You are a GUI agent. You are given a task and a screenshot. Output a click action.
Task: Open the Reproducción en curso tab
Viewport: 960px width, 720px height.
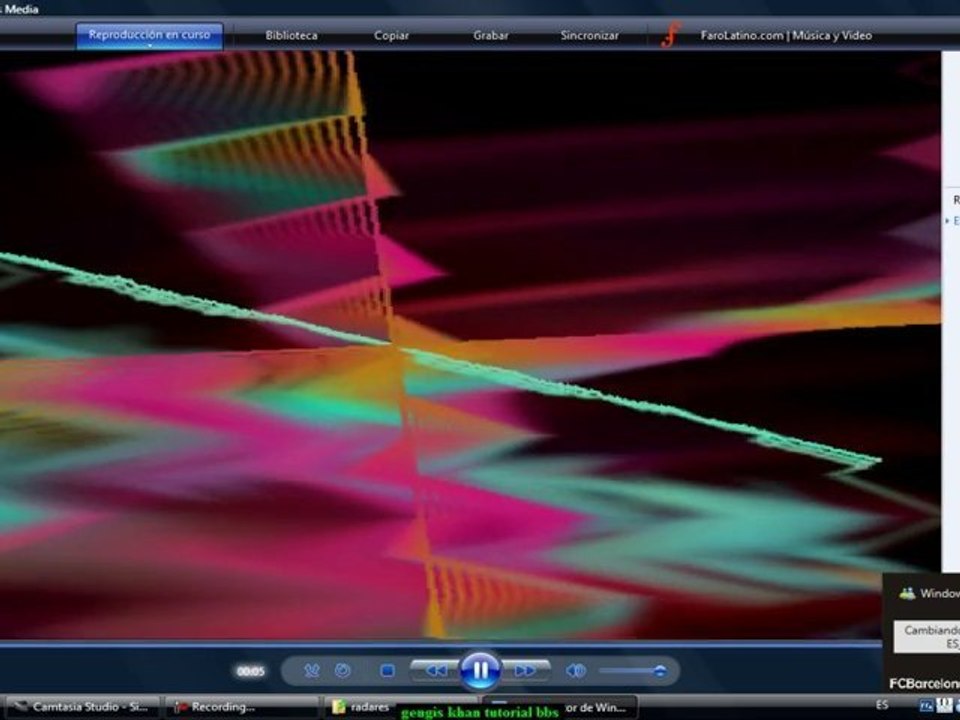click(149, 35)
